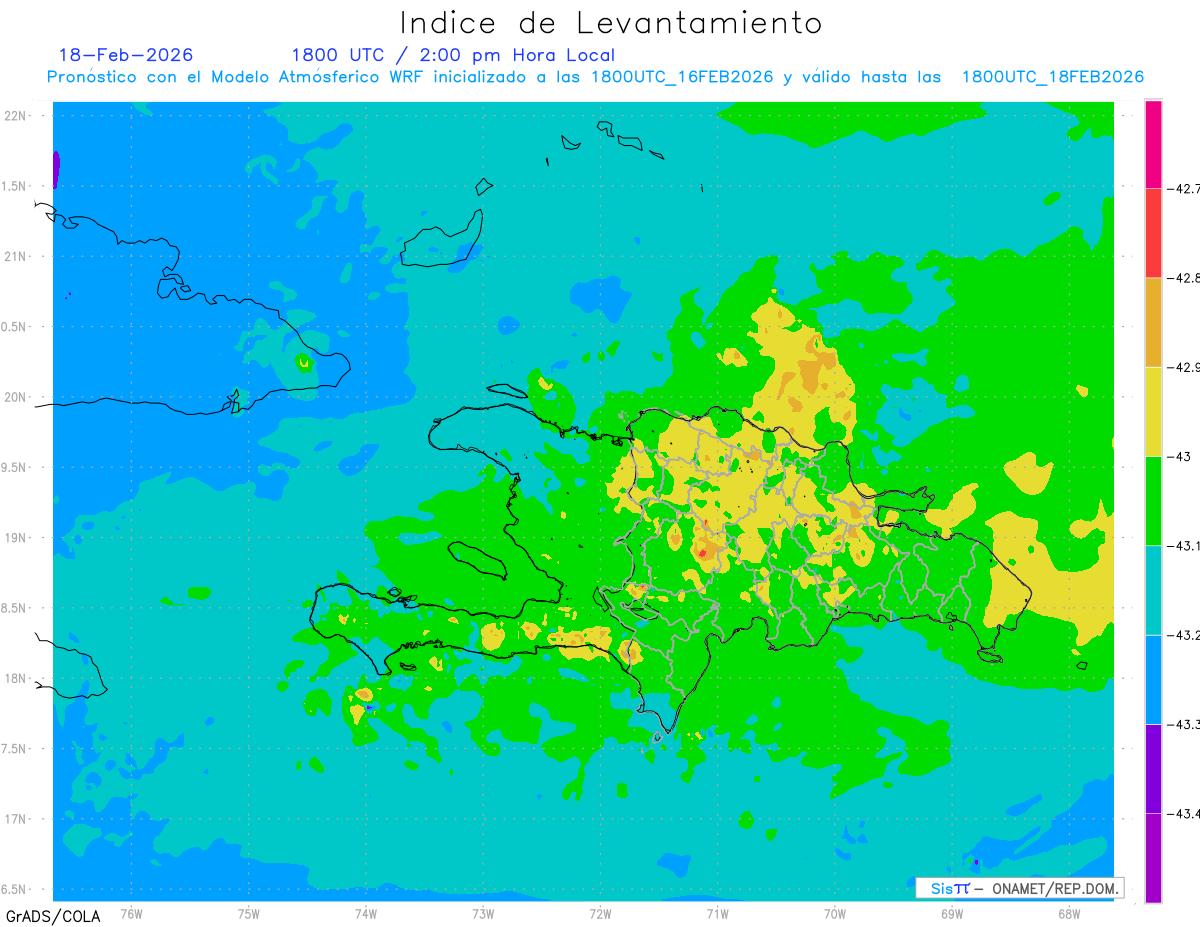Click the violet segment below -43.4

[1153, 857]
